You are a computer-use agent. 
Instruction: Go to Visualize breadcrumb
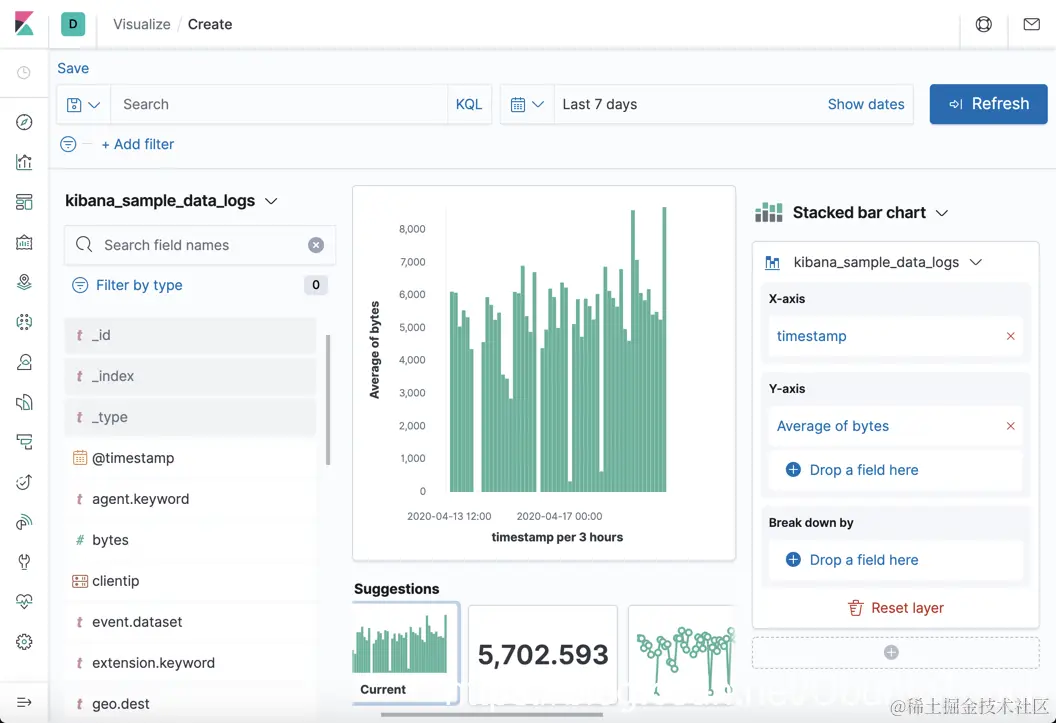(141, 24)
